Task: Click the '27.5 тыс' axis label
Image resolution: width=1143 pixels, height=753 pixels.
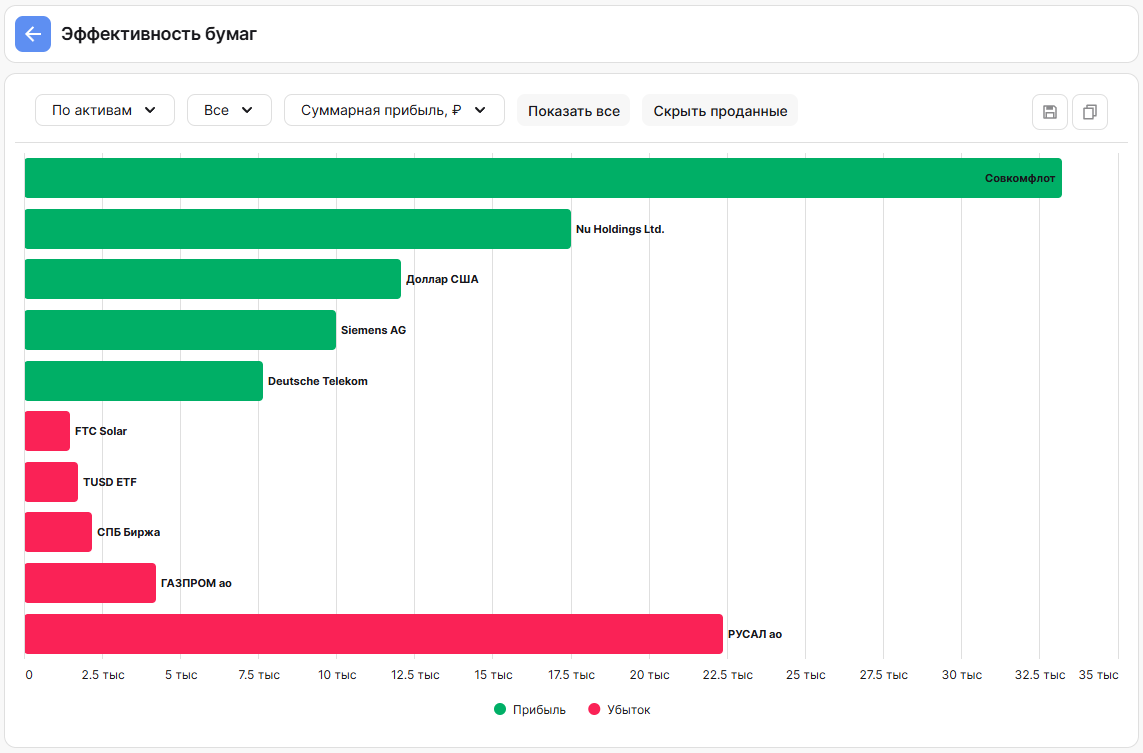Action: (883, 675)
